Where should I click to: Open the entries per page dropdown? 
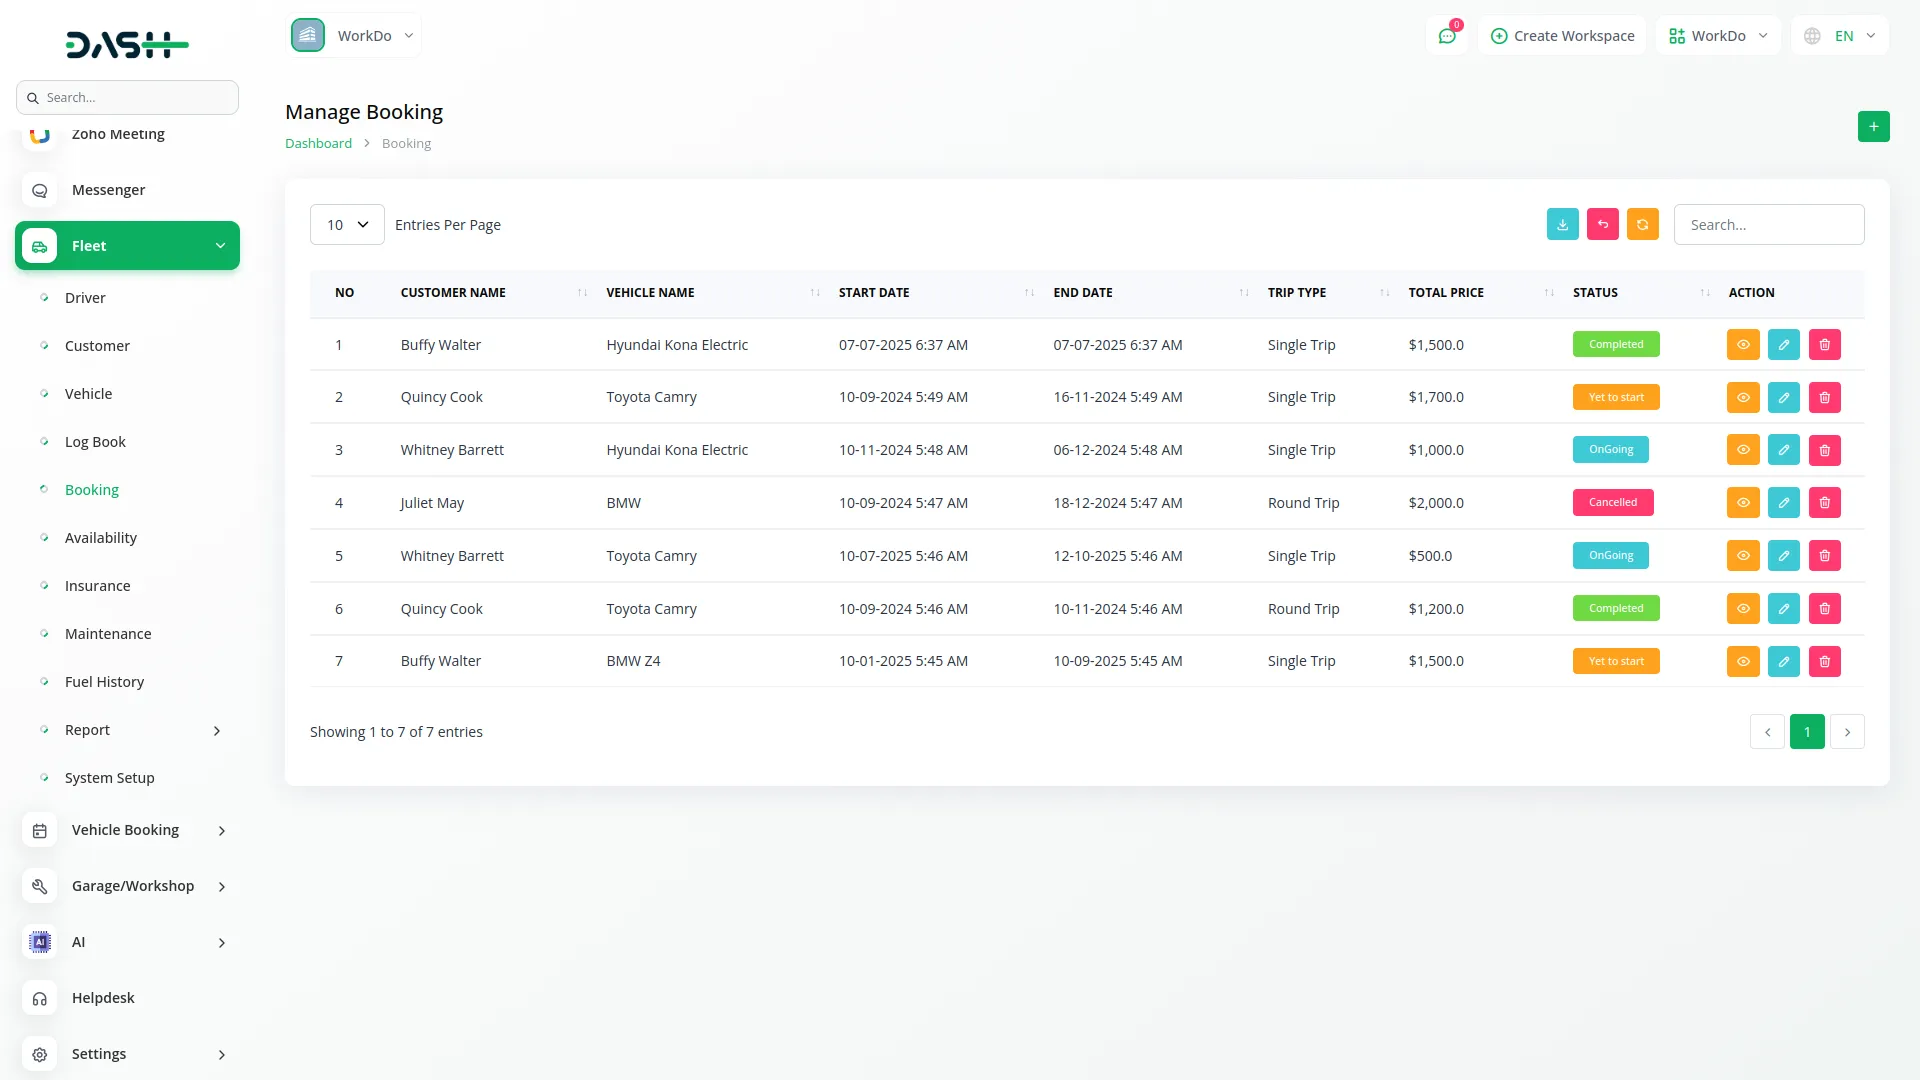[347, 225]
